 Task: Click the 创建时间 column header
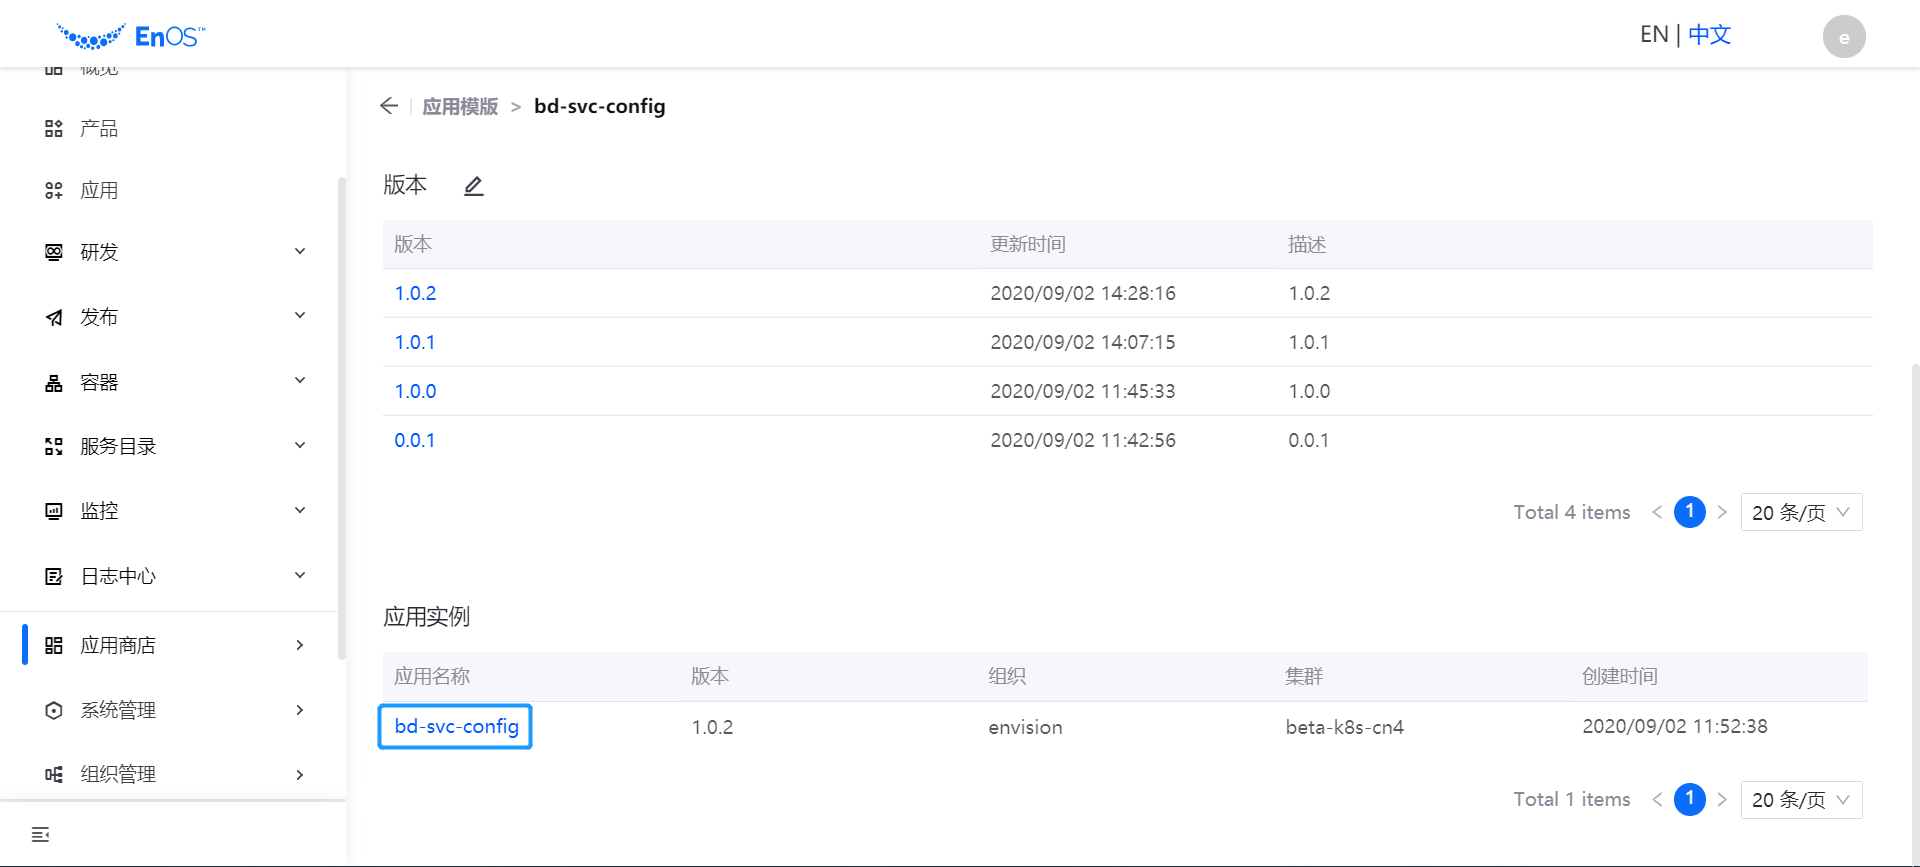[x=1620, y=676]
